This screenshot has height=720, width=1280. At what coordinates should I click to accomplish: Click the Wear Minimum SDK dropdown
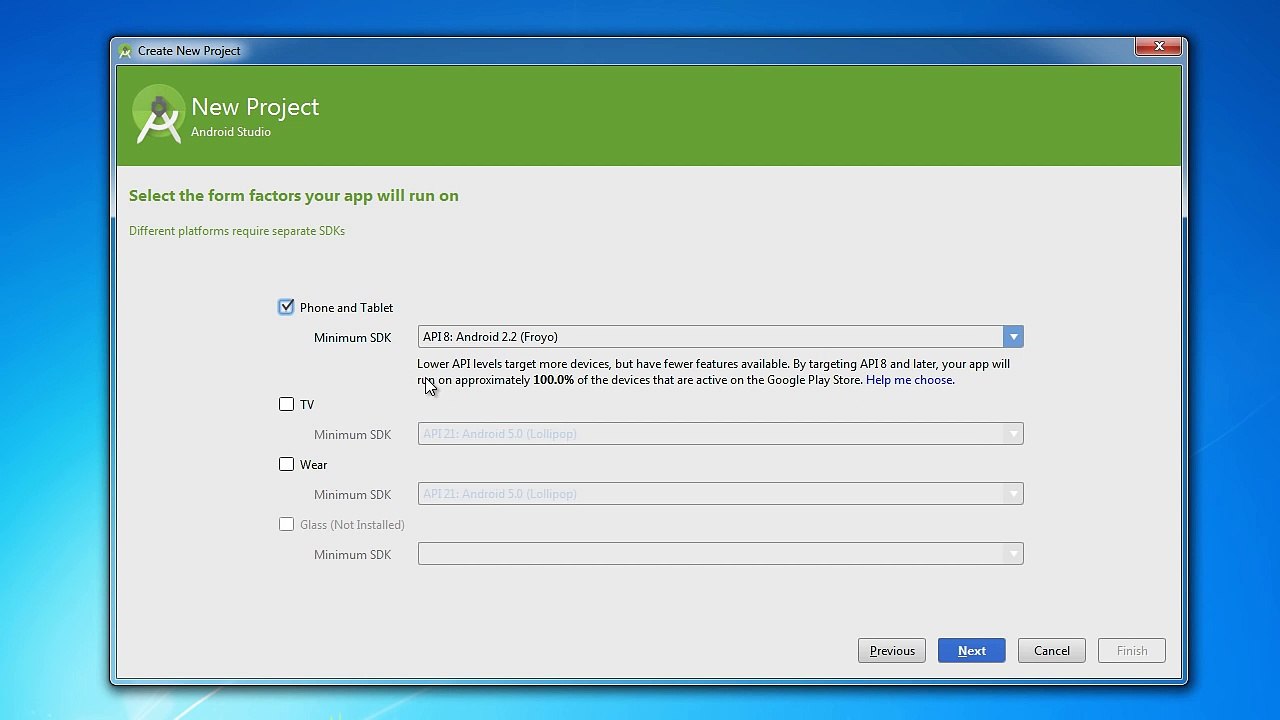(720, 494)
